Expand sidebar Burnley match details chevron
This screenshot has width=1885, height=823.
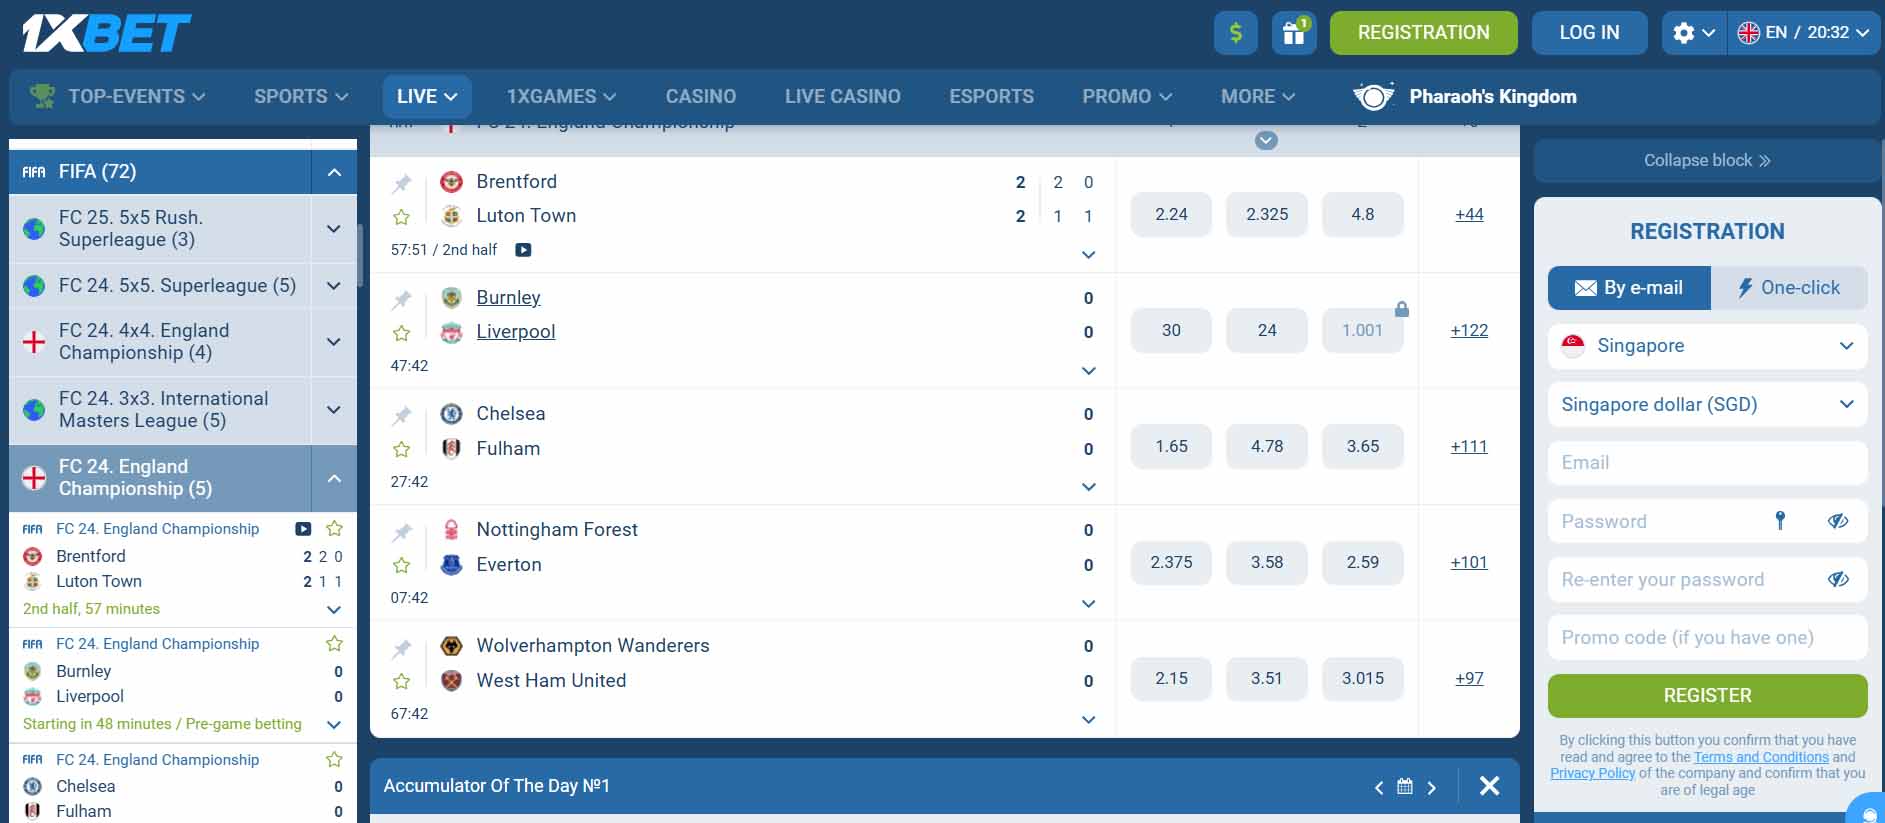click(334, 724)
